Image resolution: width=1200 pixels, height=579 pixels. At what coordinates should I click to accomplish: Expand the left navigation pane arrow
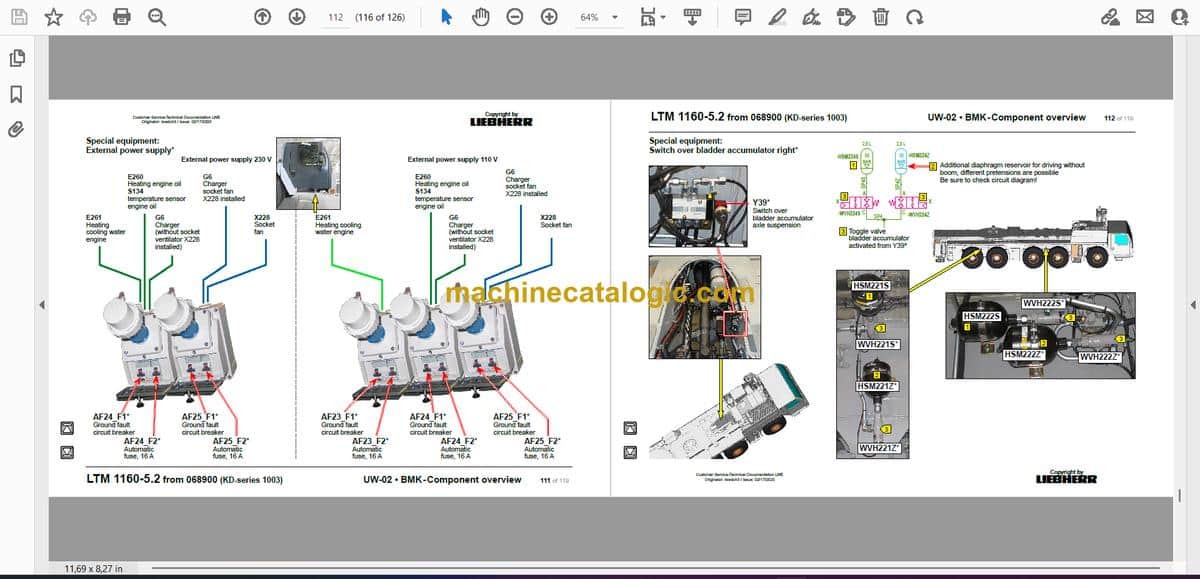point(41,305)
